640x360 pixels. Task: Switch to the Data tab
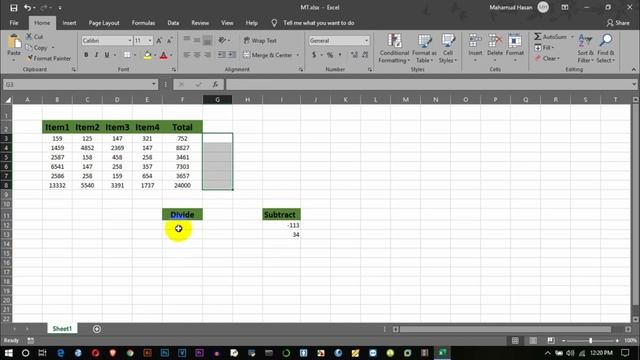(x=173, y=23)
